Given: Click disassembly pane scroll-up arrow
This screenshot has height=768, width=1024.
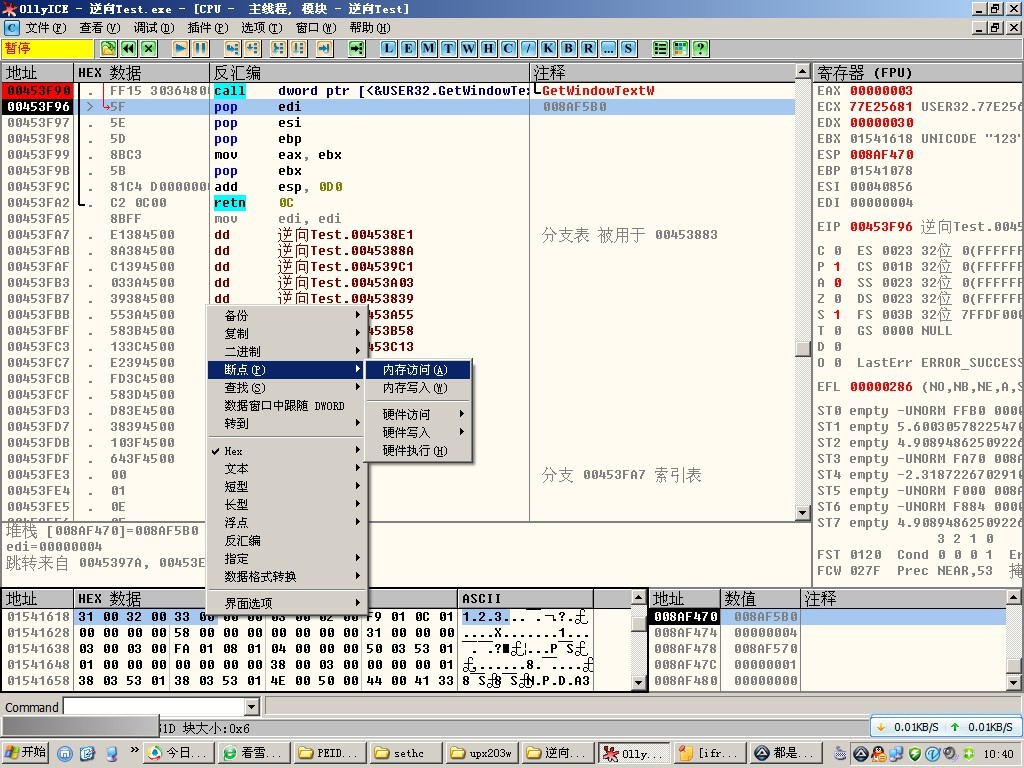Looking at the screenshot, I should click(x=803, y=71).
